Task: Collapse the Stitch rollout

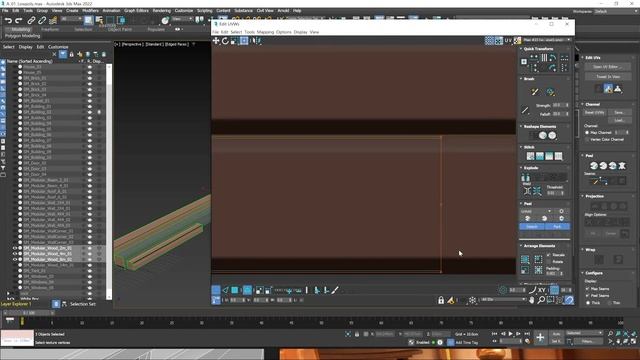Action: (x=521, y=147)
